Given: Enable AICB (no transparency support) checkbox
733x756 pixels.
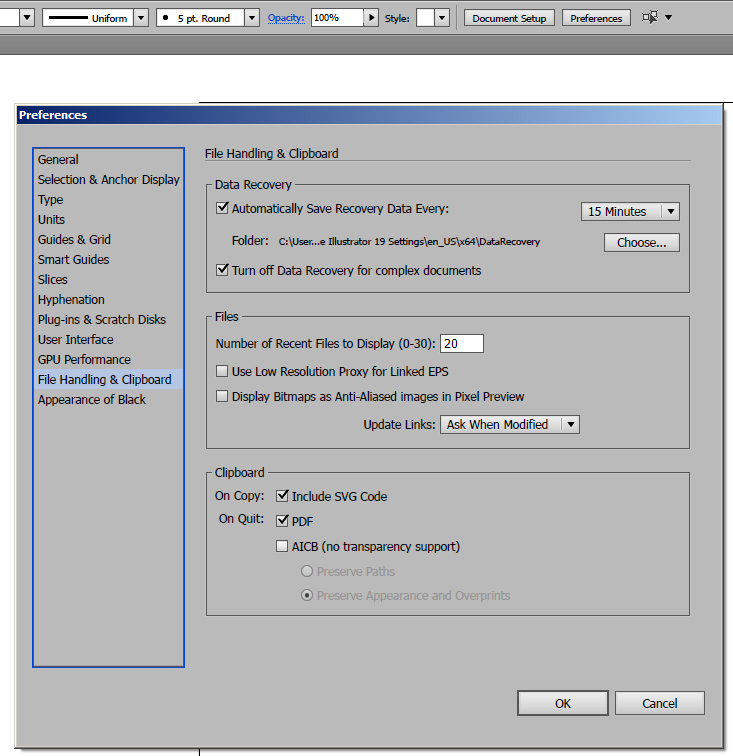Looking at the screenshot, I should coord(282,546).
